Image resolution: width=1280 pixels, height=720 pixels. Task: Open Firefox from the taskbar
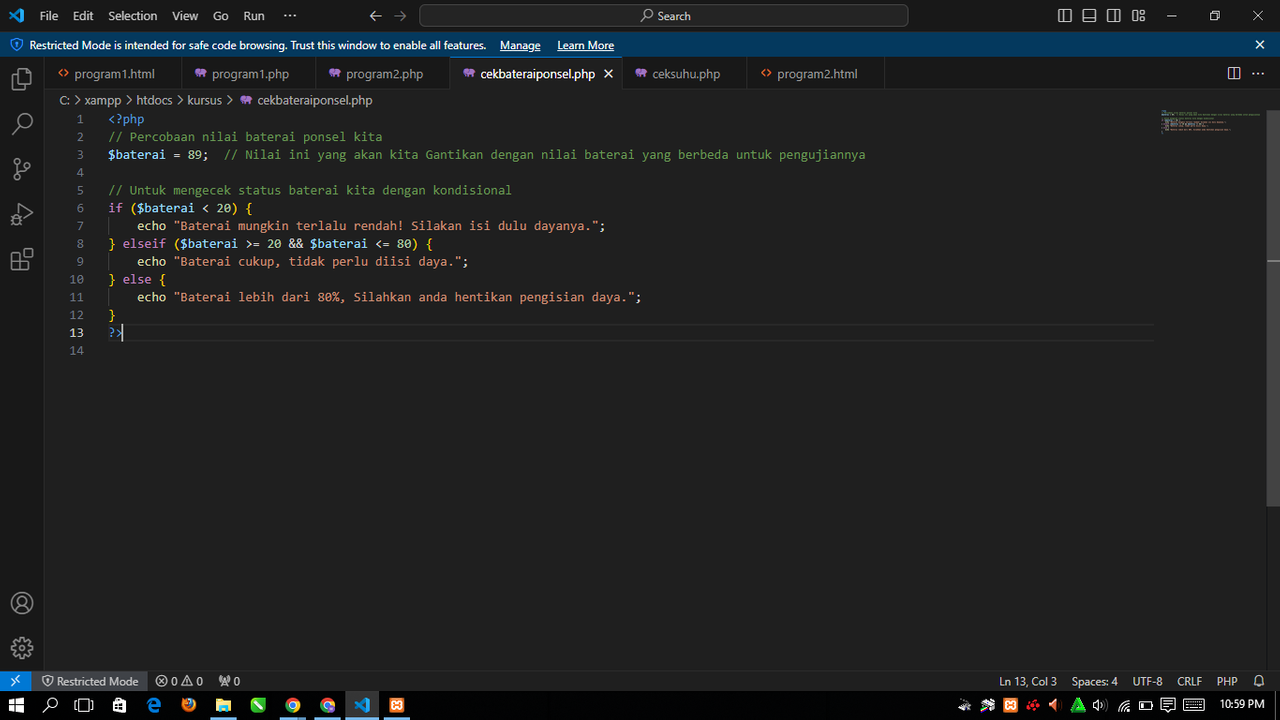click(189, 705)
